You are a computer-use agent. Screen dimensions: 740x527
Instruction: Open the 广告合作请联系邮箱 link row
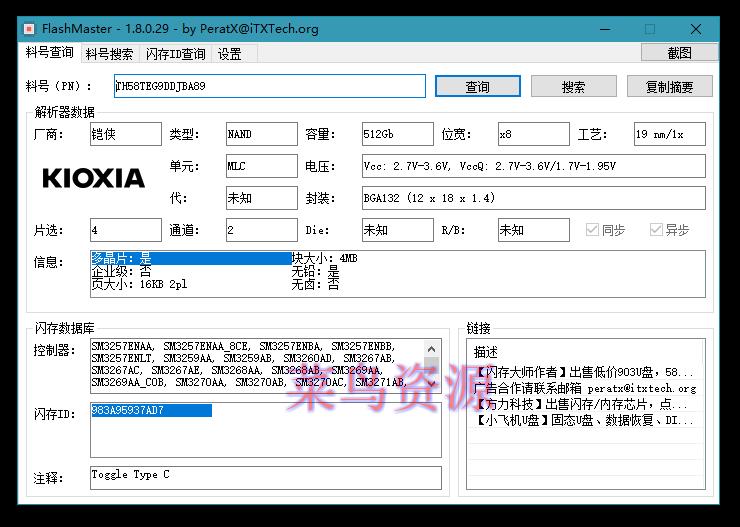[585, 388]
